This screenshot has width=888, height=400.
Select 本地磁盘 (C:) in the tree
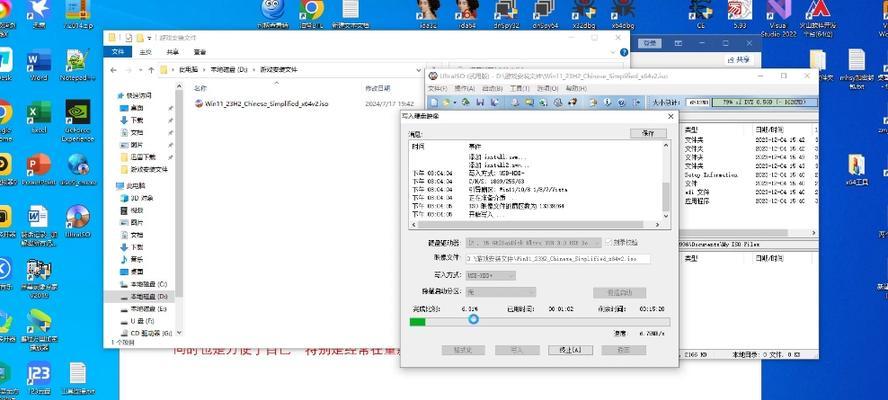tap(143, 284)
